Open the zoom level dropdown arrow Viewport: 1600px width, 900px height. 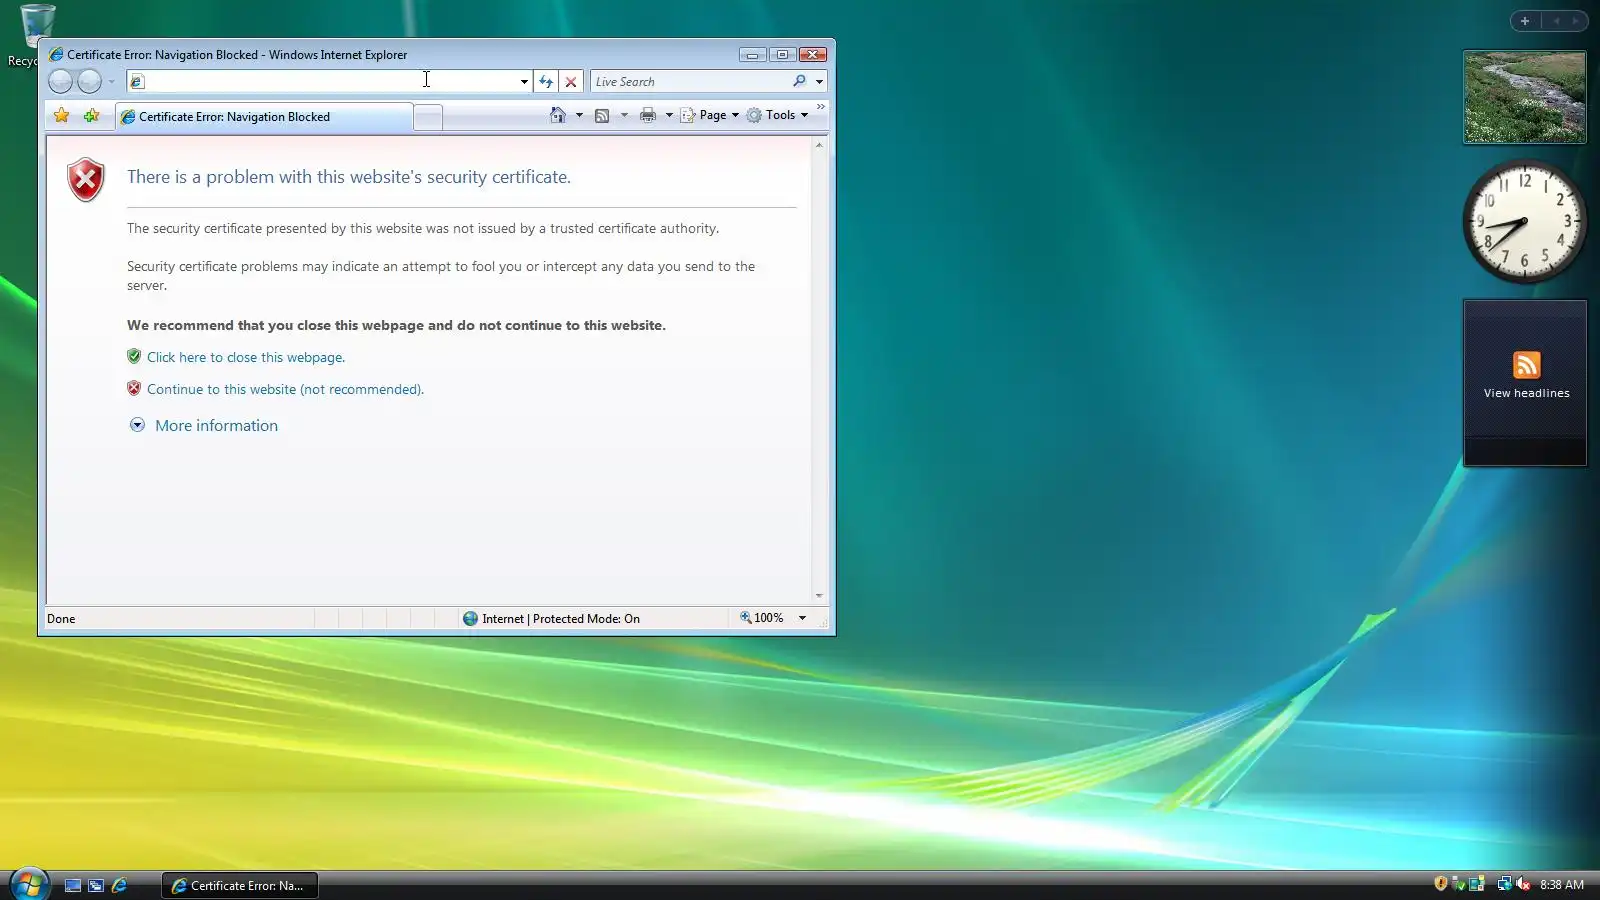pos(802,618)
